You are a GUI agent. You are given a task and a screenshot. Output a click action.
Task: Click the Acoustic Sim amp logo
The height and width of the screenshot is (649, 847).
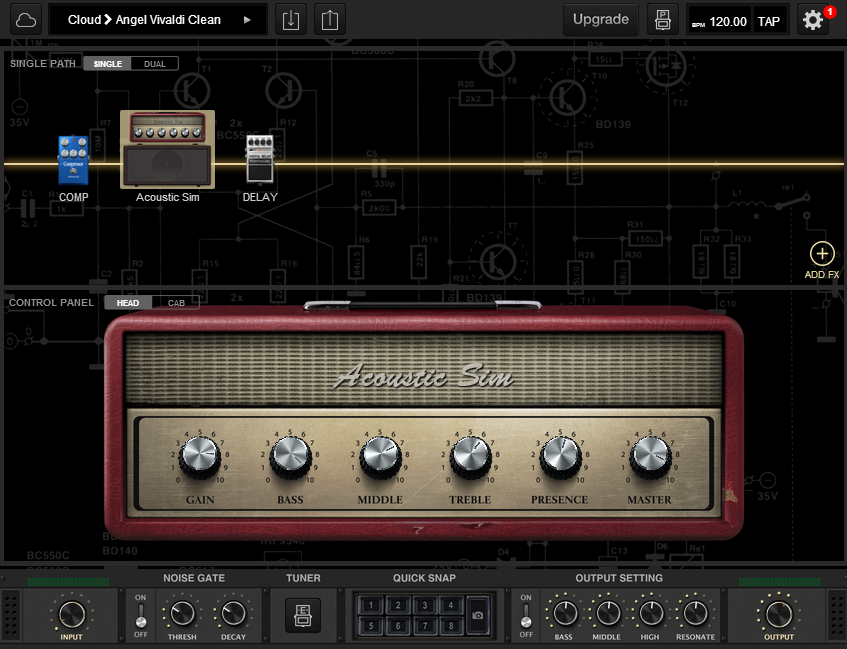[424, 376]
